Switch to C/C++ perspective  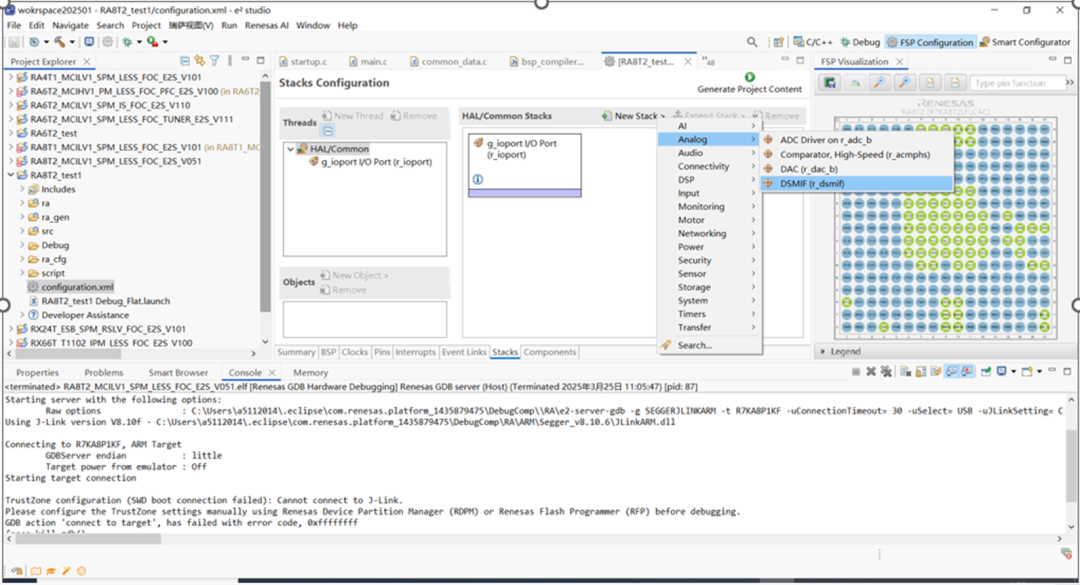tap(812, 42)
